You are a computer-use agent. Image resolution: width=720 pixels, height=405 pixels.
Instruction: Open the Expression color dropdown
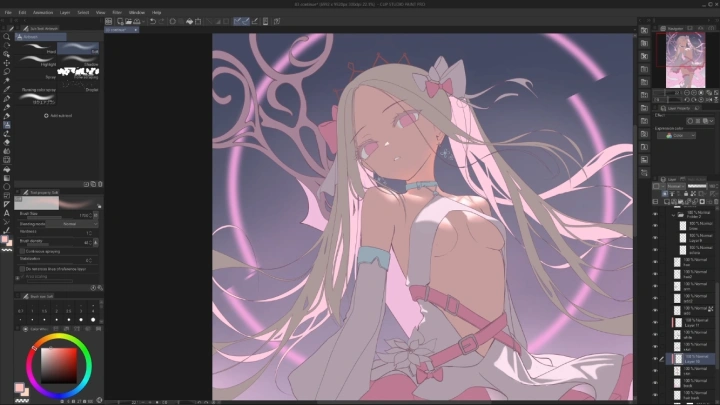click(x=678, y=135)
